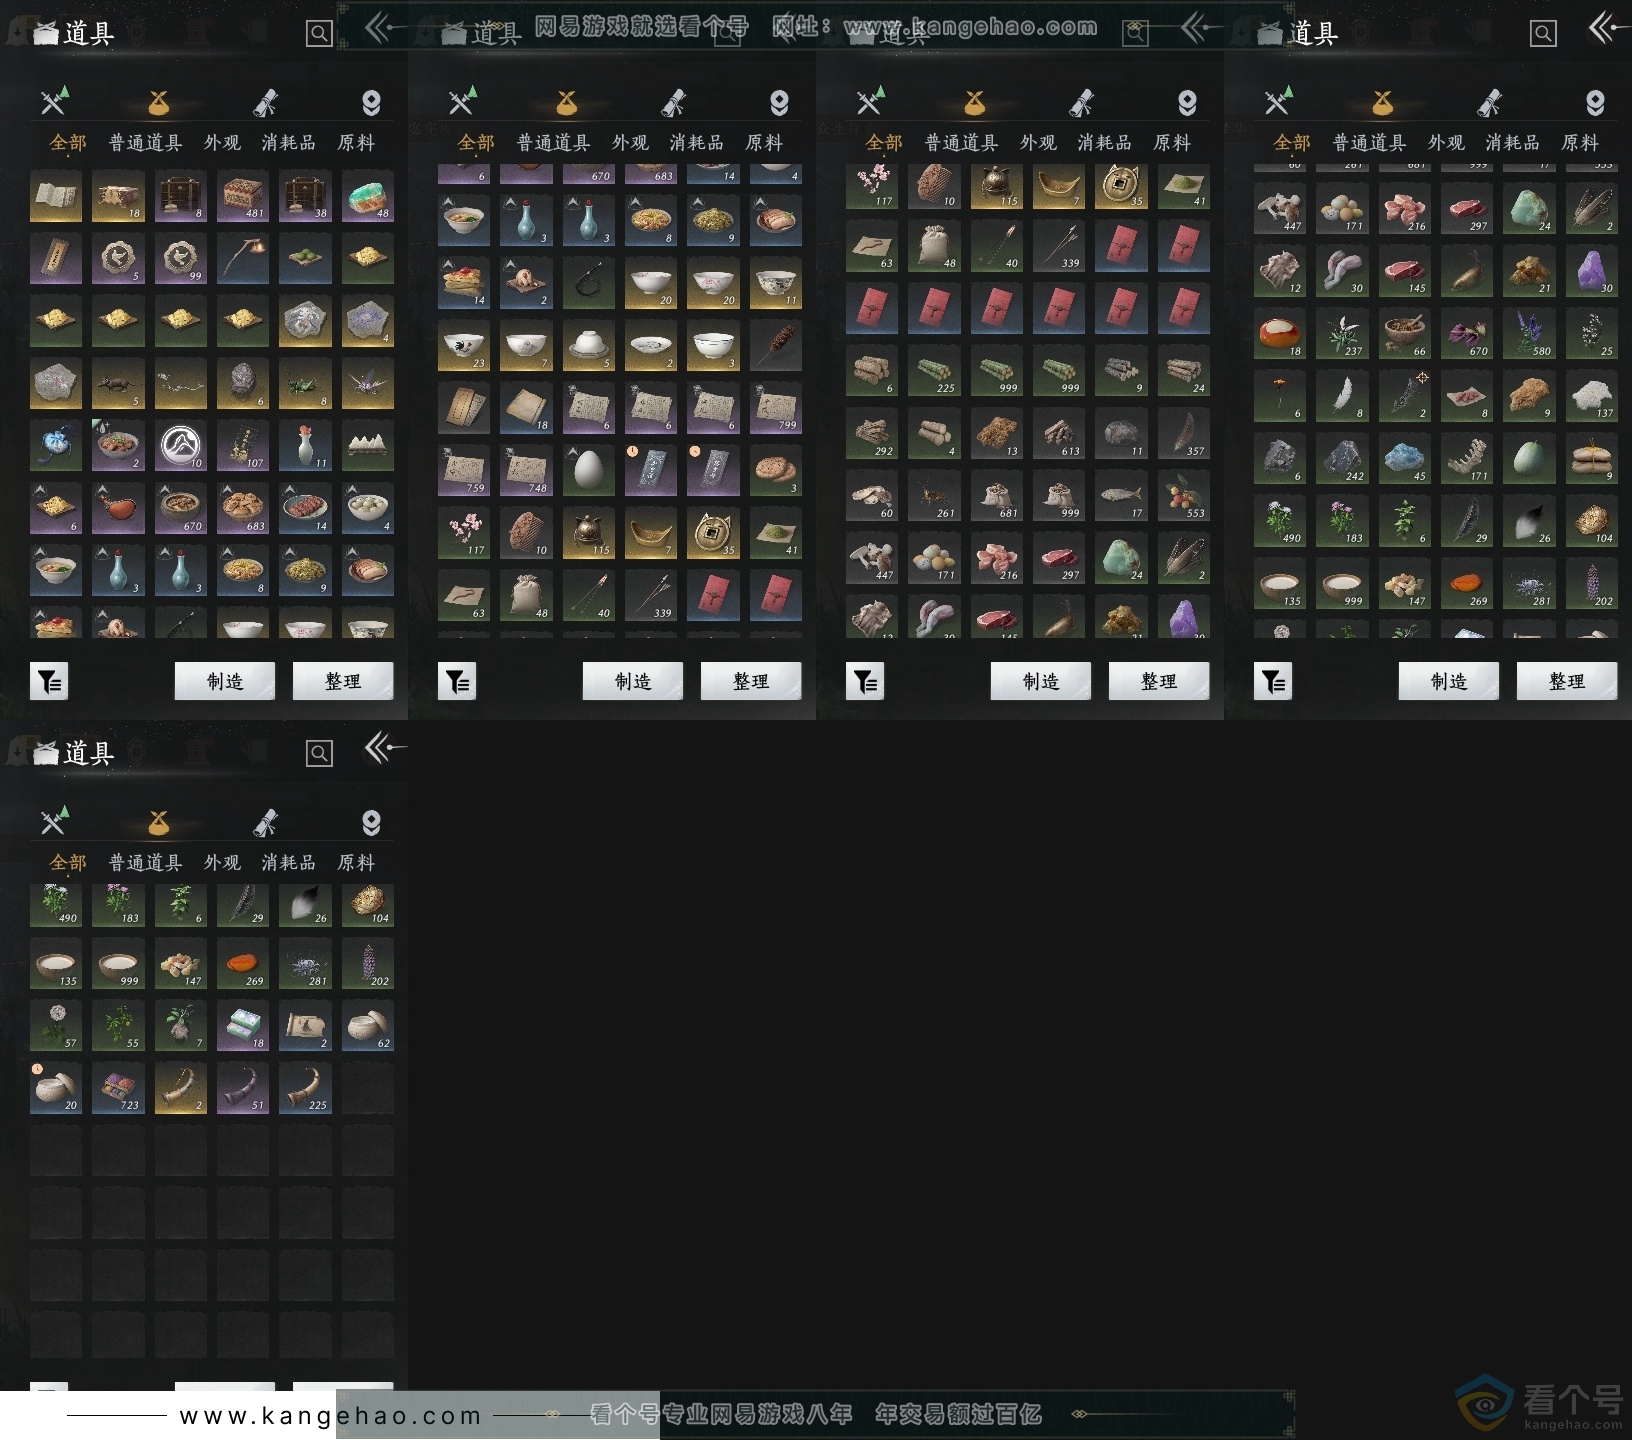The width and height of the screenshot is (1632, 1440).
Task: Switch to the 原料 tab in the bottom-left panel
Action: point(356,862)
